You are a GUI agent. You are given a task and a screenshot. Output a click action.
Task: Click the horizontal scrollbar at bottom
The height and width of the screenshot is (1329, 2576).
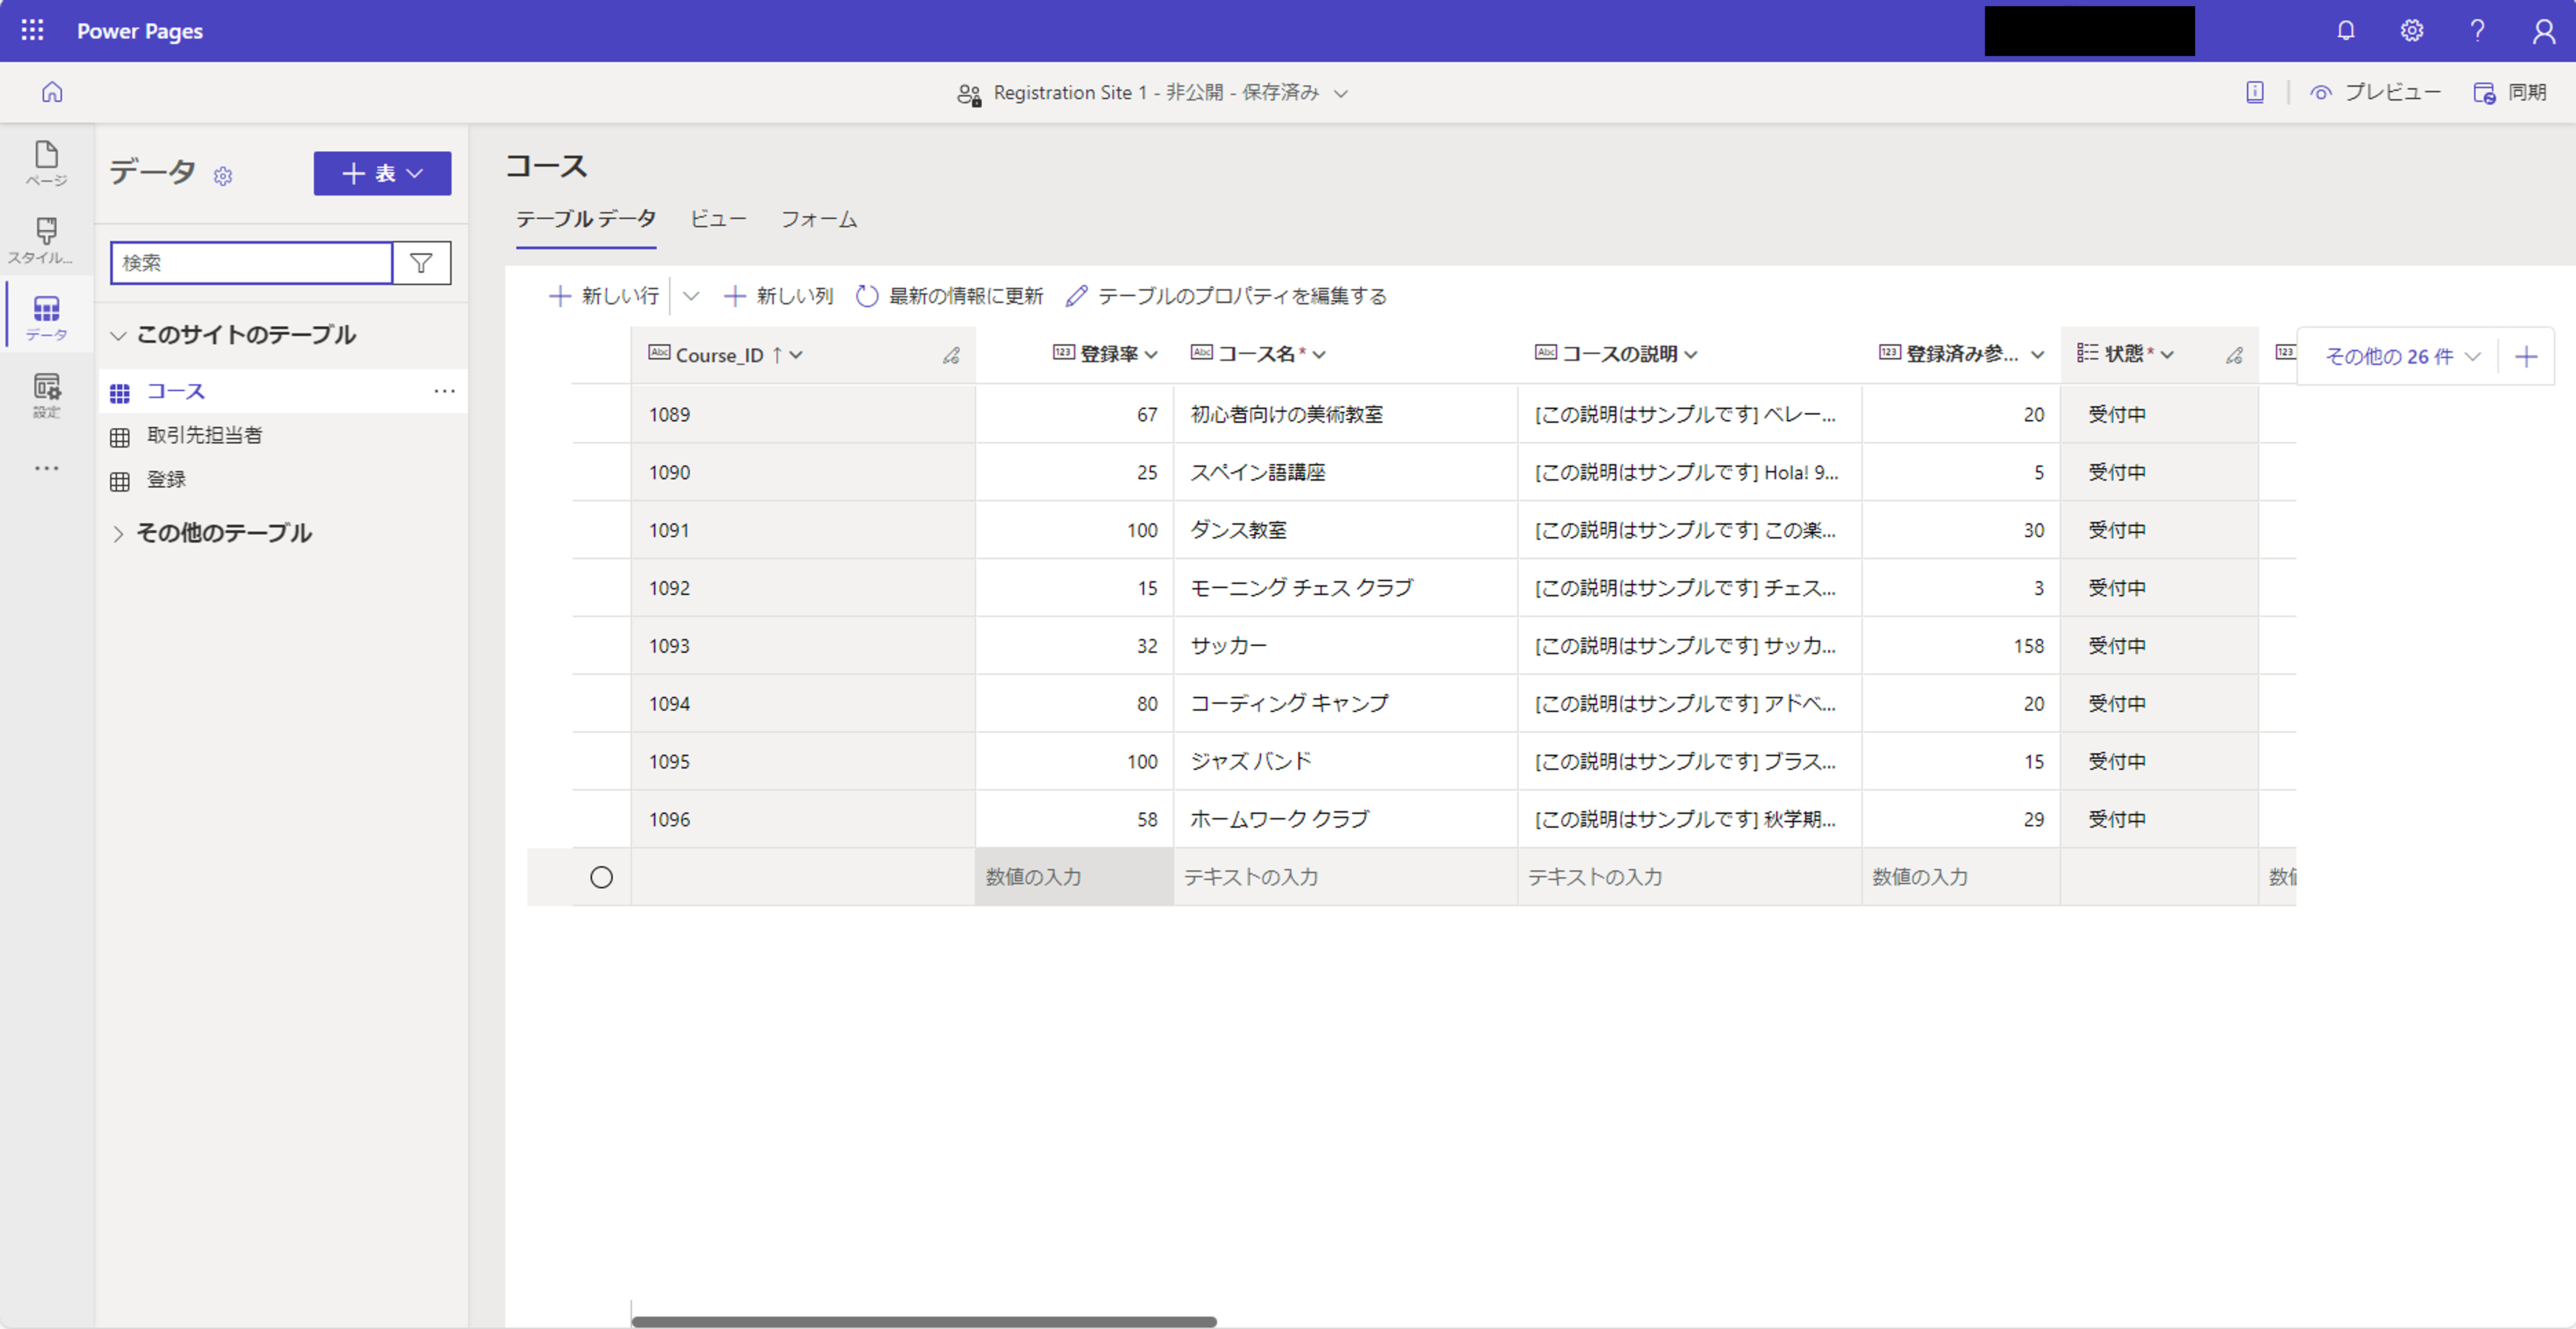(924, 1321)
